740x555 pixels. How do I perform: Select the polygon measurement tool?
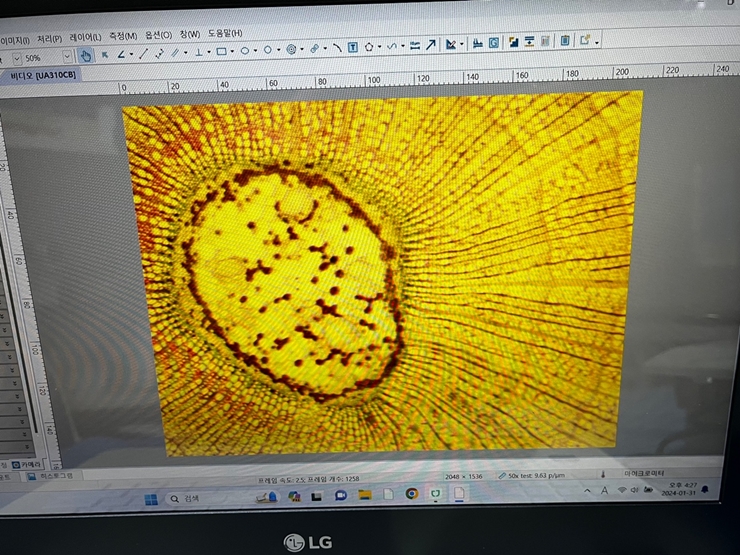coord(369,47)
